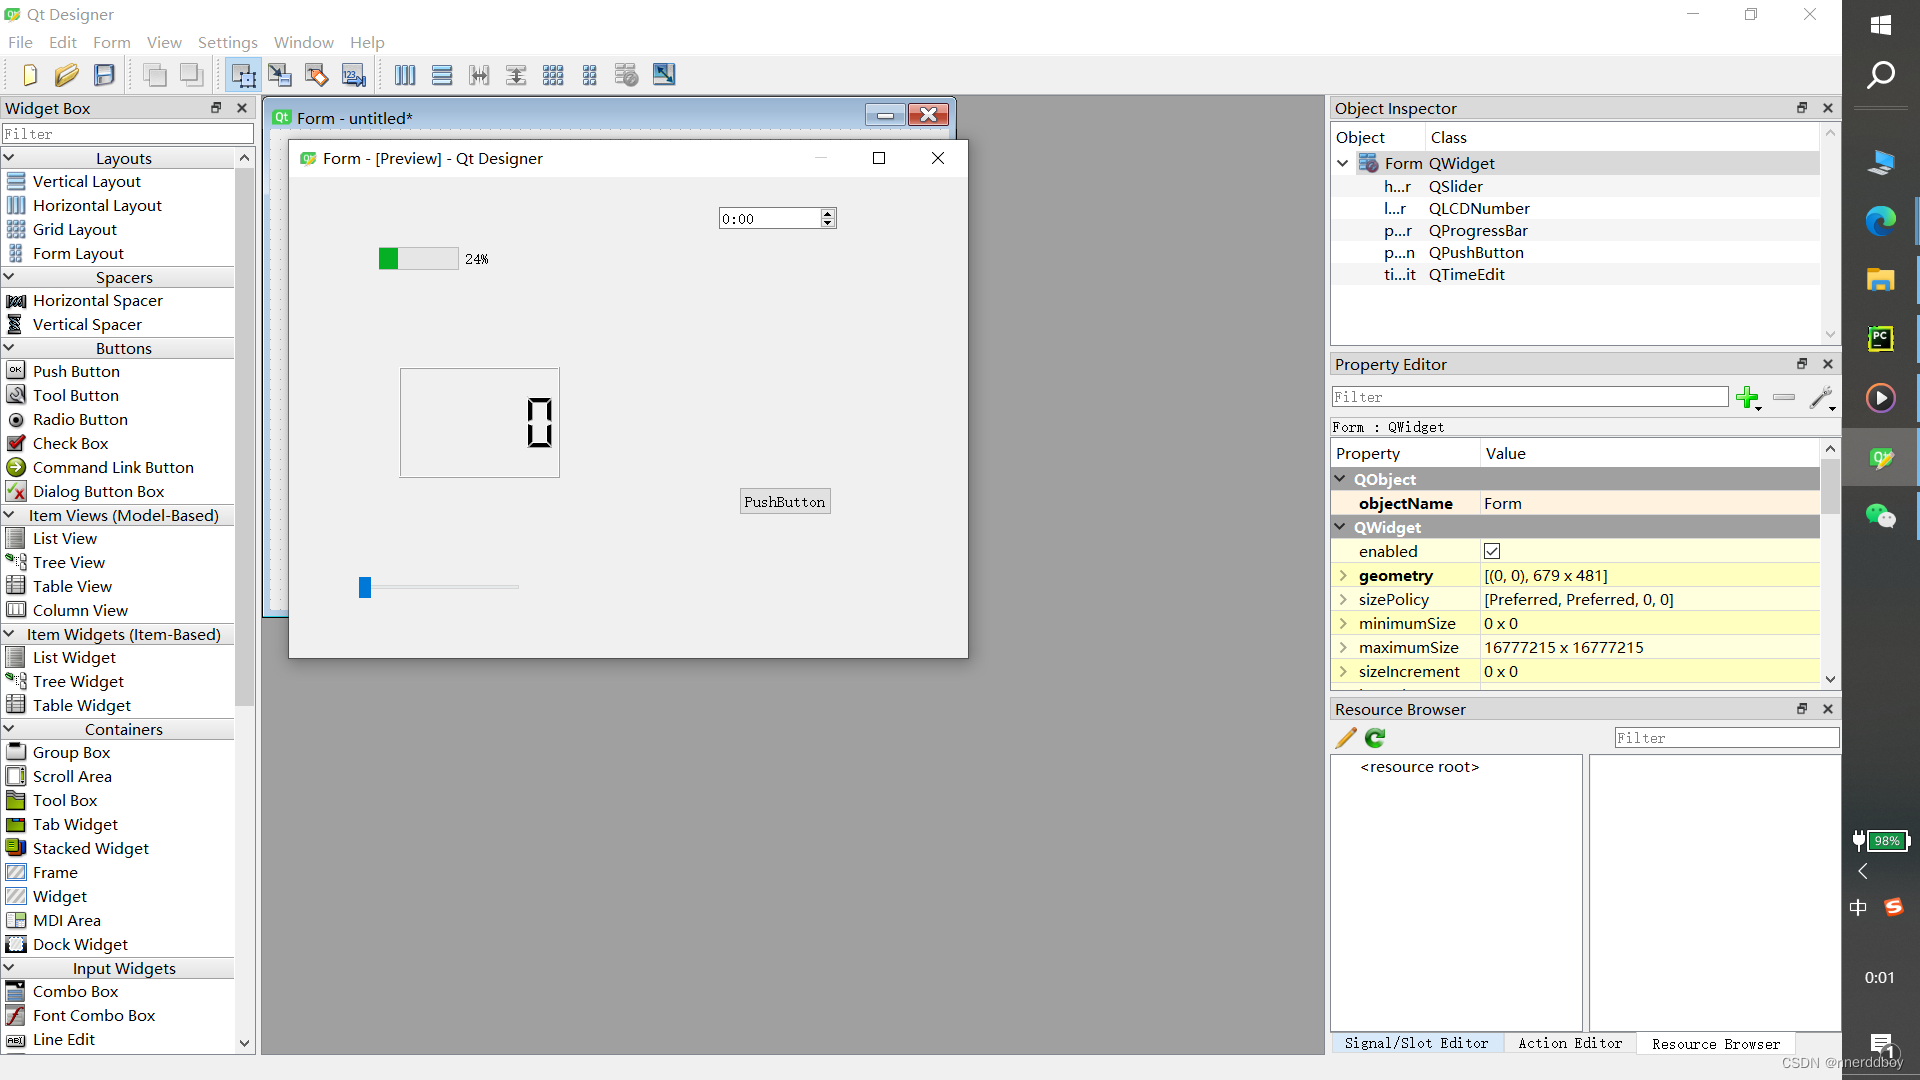Click green plus add dynamic property icon
Image resolution: width=1920 pixels, height=1080 pixels.
1747,398
